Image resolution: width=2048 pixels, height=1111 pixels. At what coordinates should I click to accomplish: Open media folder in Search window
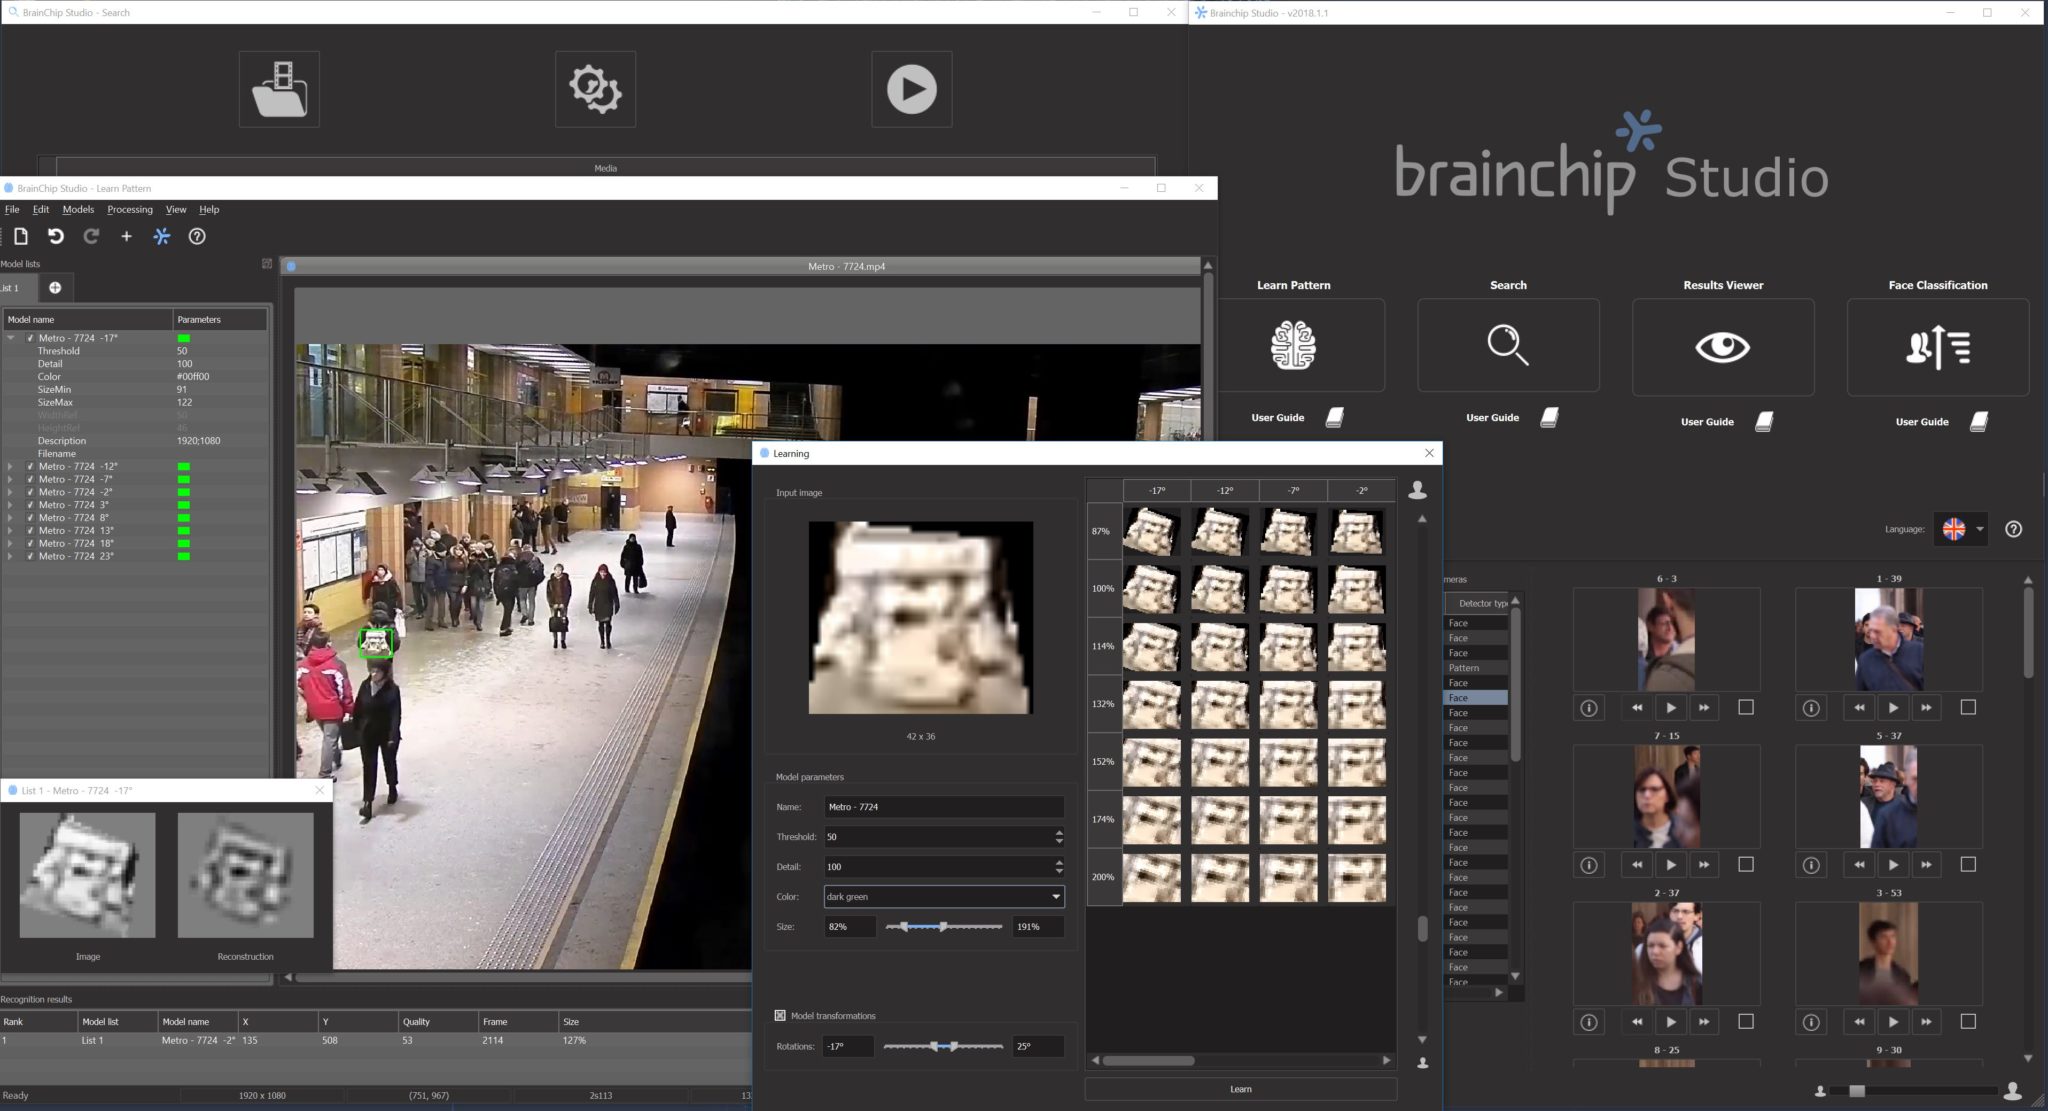(x=279, y=89)
